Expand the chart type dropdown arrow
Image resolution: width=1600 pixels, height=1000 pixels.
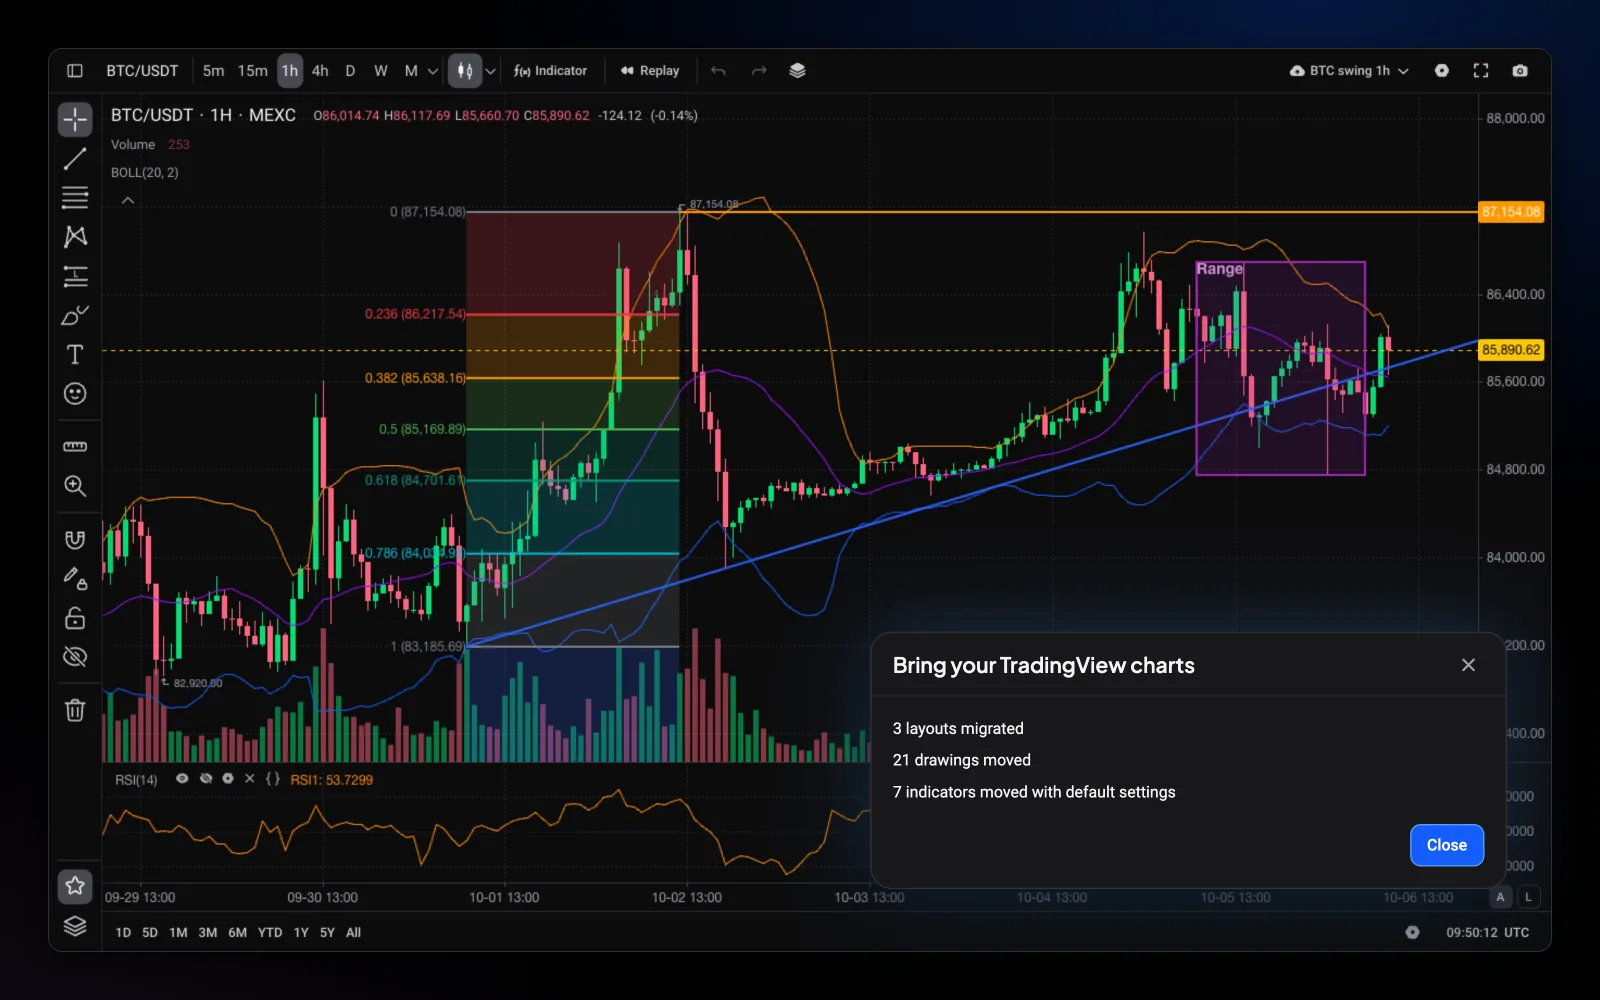tap(490, 71)
